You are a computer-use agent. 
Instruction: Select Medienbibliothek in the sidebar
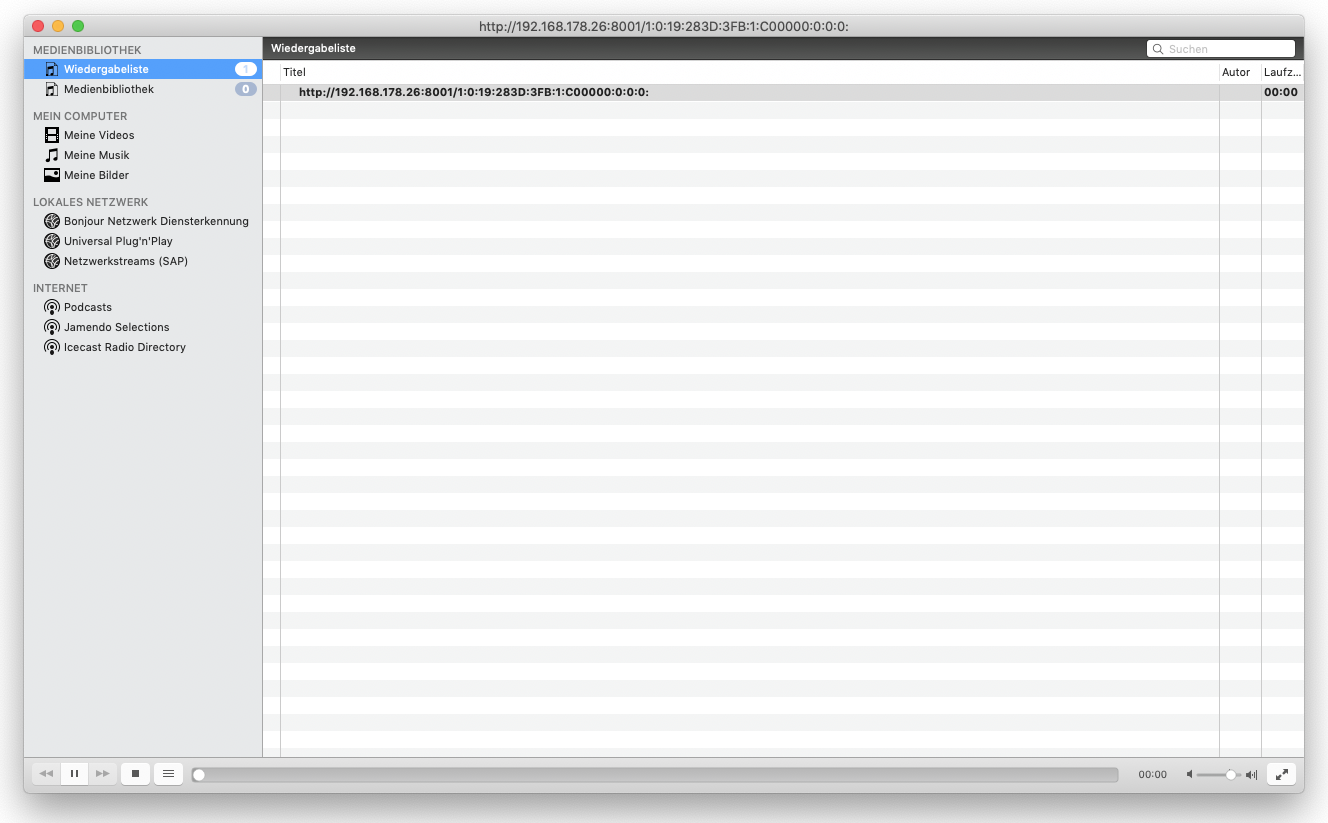pos(108,89)
